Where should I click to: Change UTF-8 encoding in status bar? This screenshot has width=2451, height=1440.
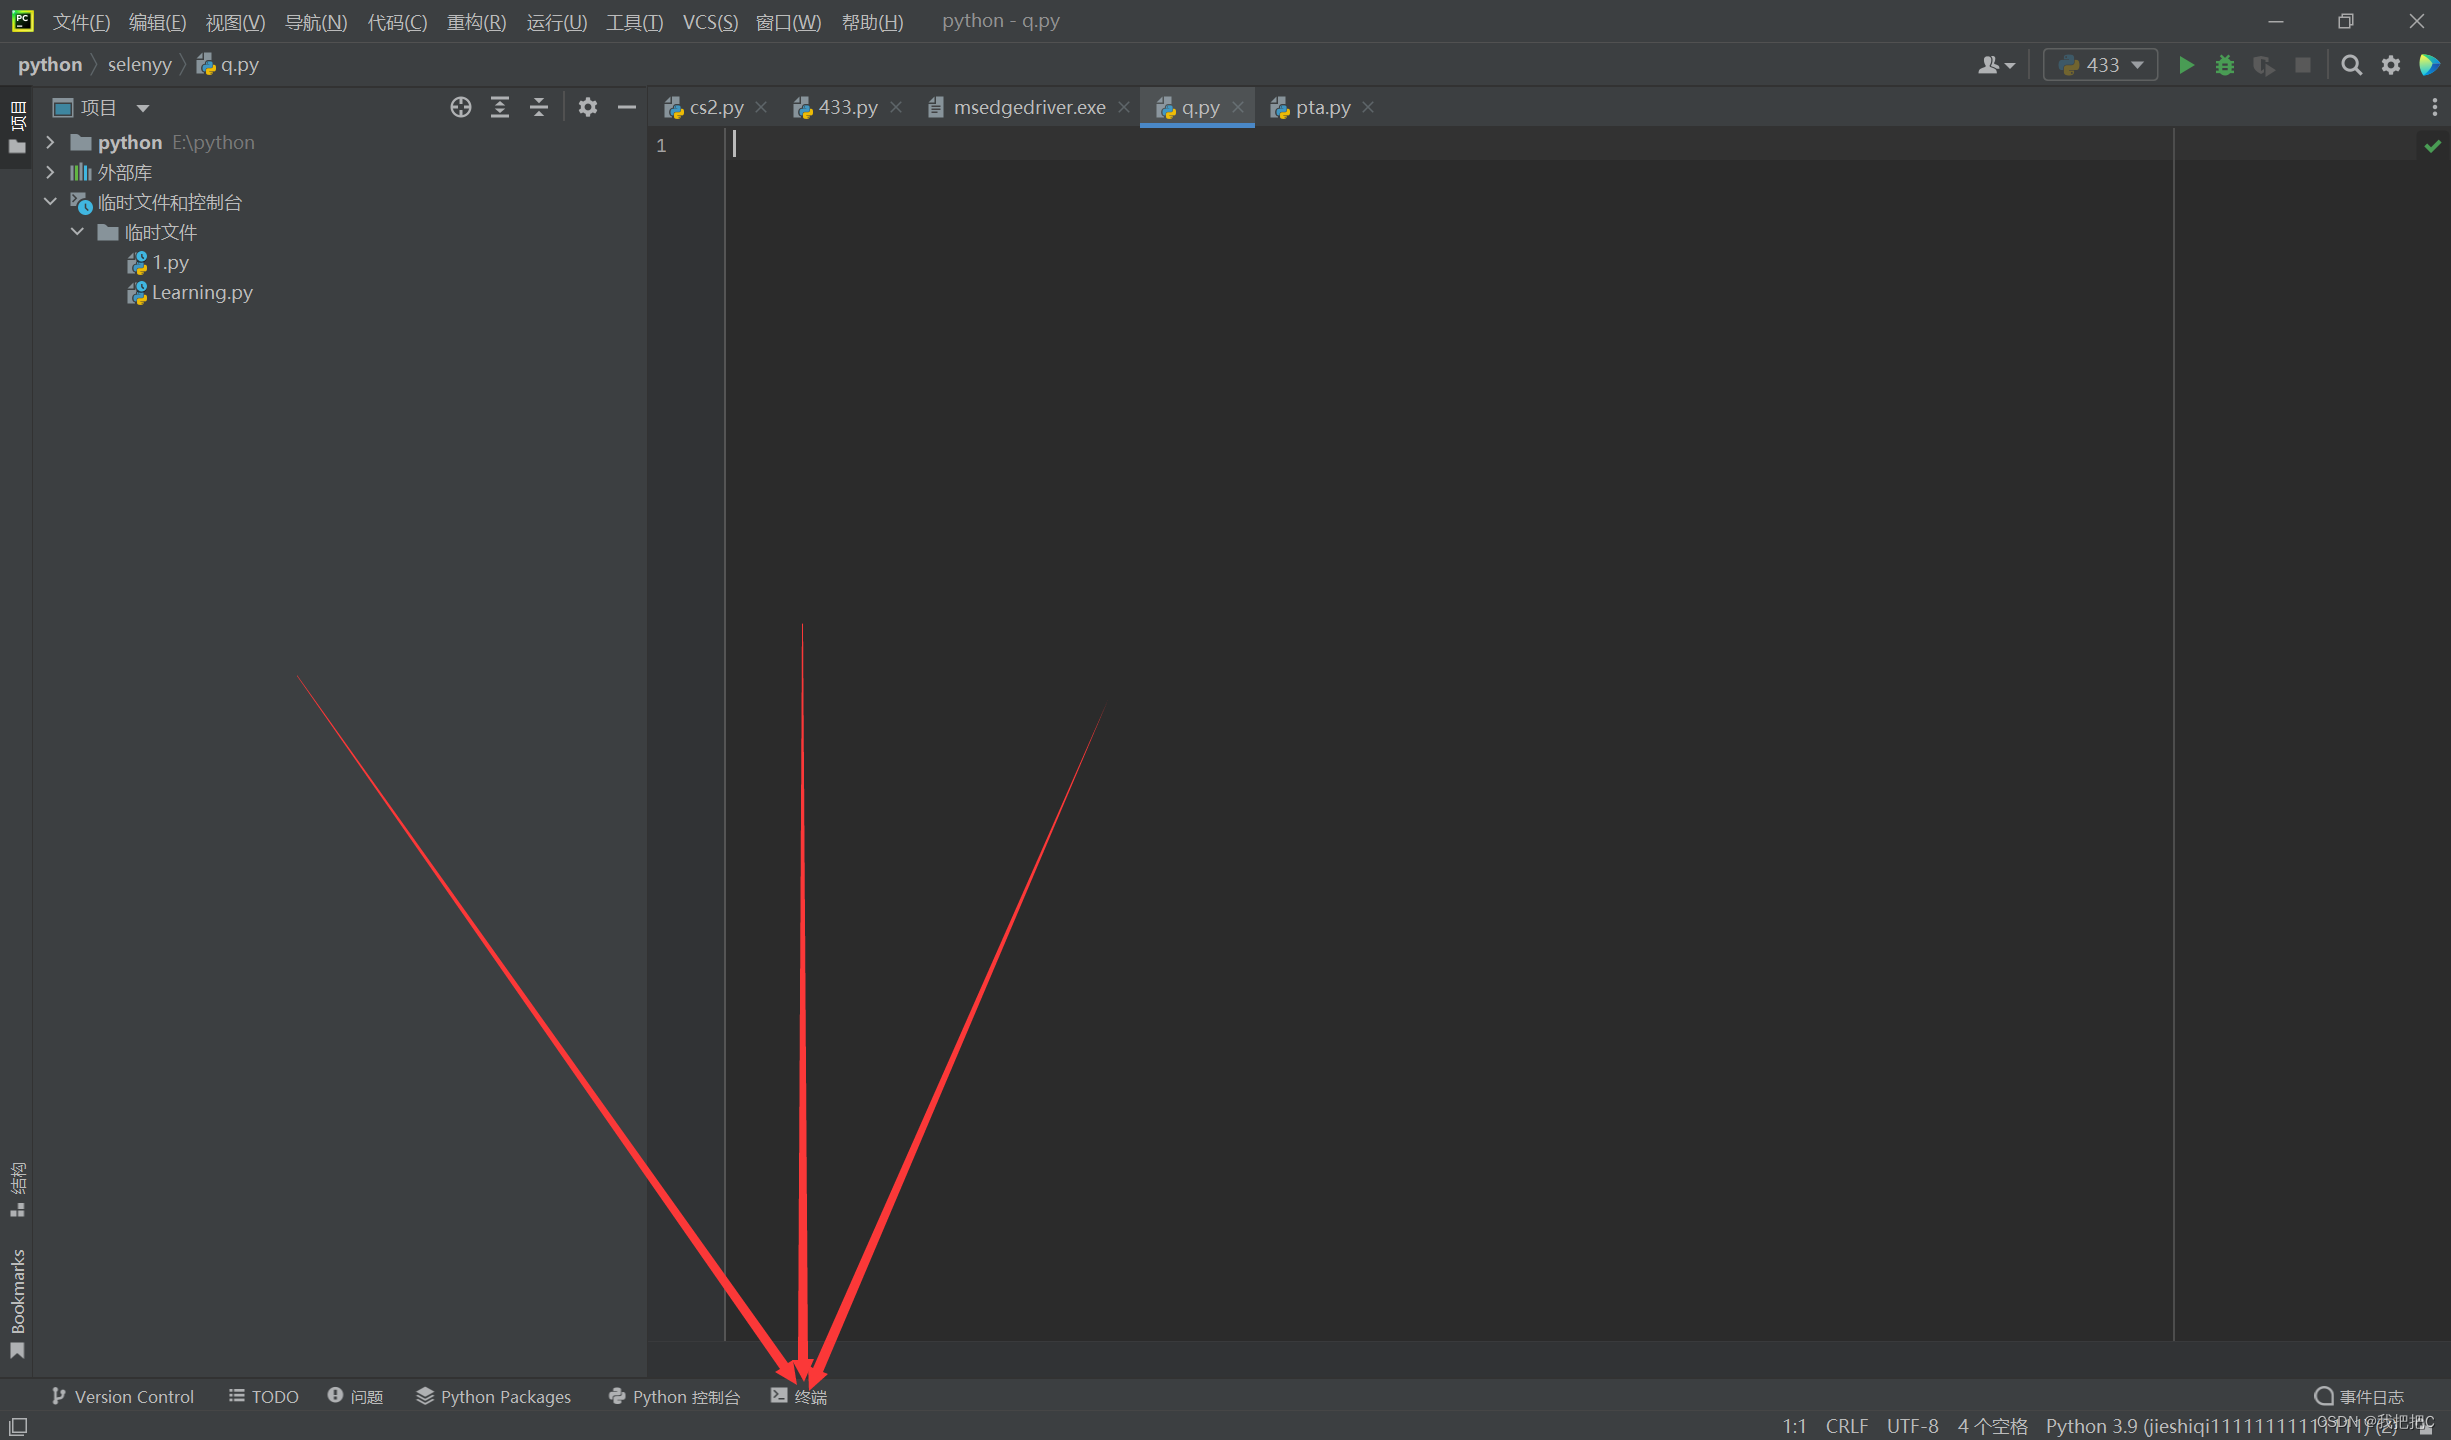[x=1912, y=1426]
